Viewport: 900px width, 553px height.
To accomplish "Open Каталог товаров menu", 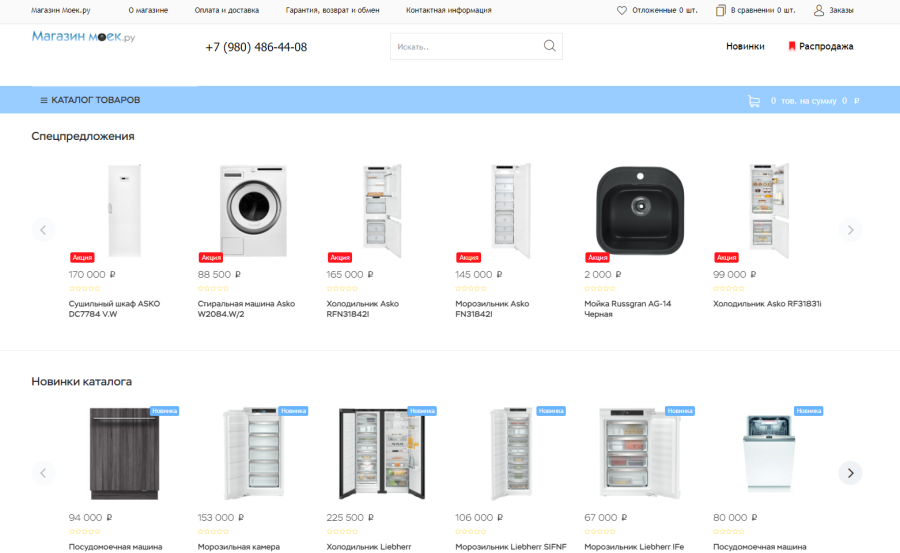I will 90,100.
